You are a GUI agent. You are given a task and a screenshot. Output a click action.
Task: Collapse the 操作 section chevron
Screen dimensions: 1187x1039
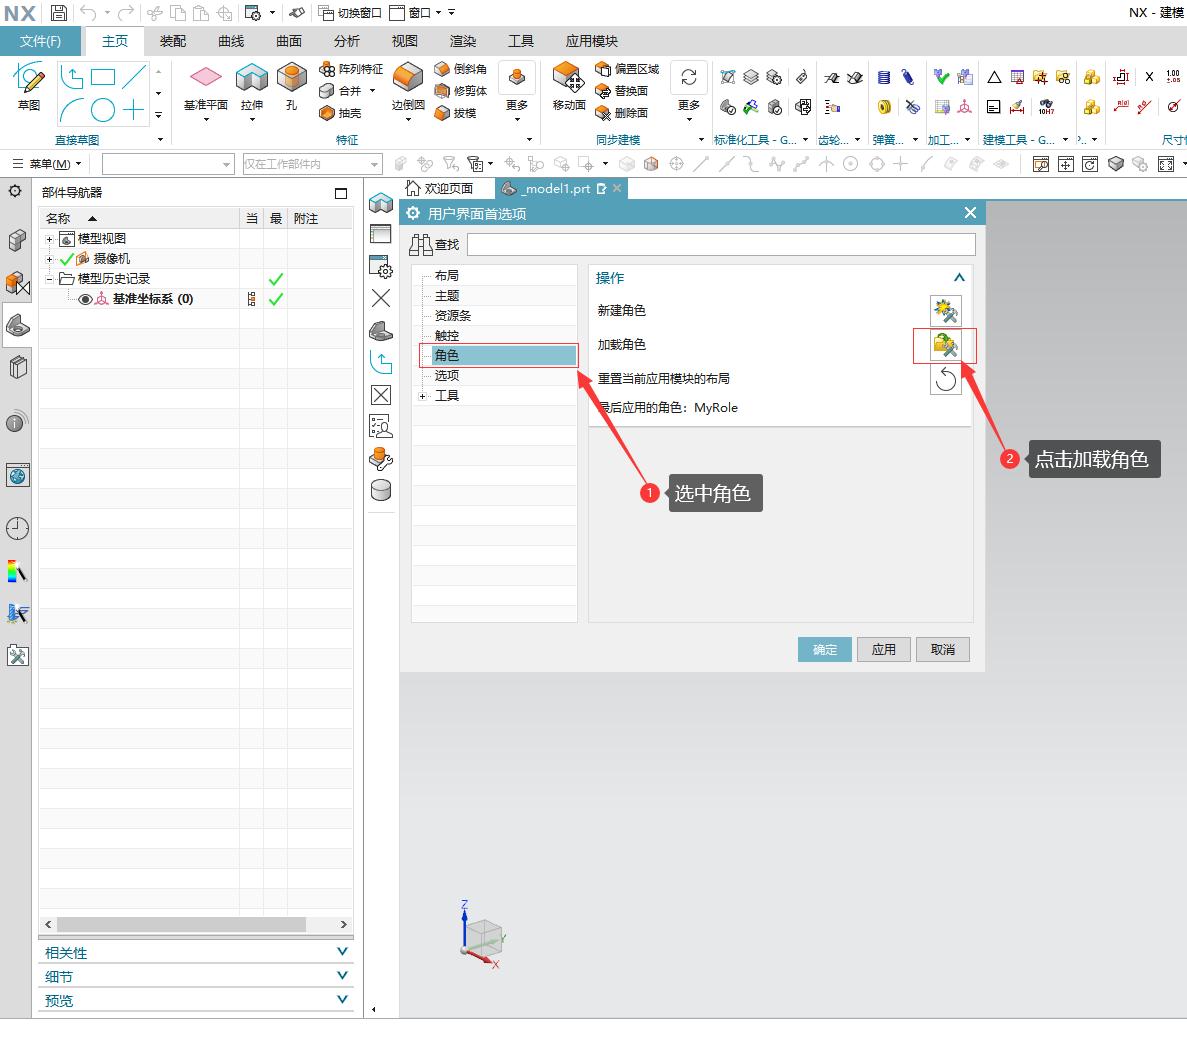(958, 278)
